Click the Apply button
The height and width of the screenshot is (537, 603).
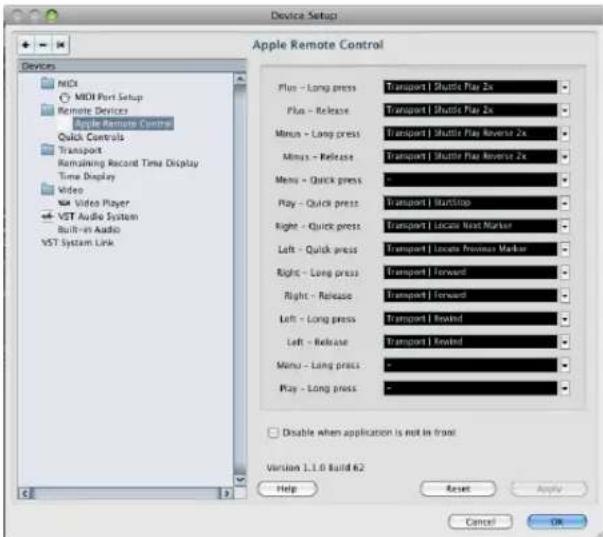(x=549, y=489)
